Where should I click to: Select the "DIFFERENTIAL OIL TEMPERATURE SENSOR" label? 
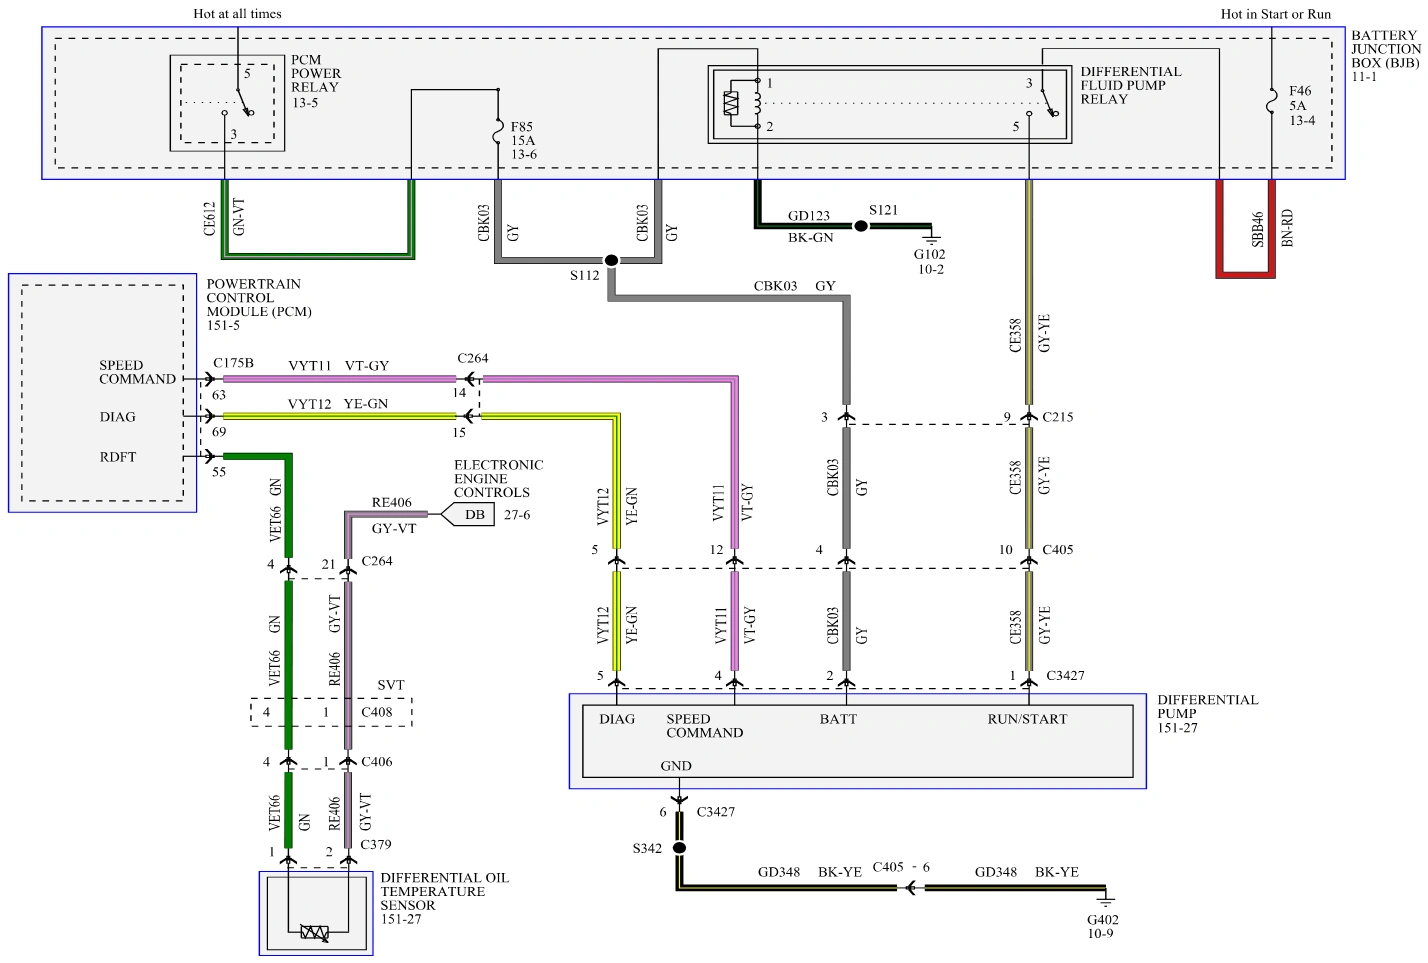[x=444, y=892]
